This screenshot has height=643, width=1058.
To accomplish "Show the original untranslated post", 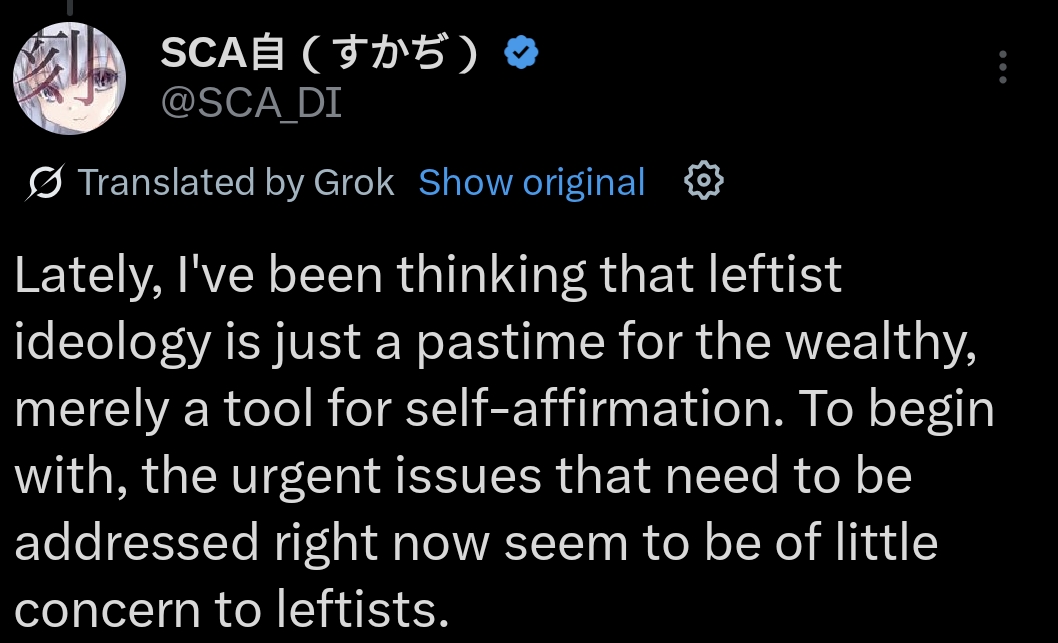I will [531, 183].
